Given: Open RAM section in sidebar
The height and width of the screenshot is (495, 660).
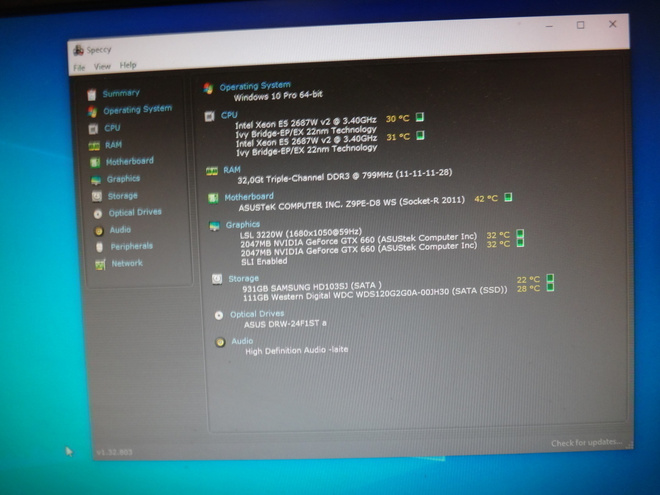Looking at the screenshot, I should tap(113, 145).
